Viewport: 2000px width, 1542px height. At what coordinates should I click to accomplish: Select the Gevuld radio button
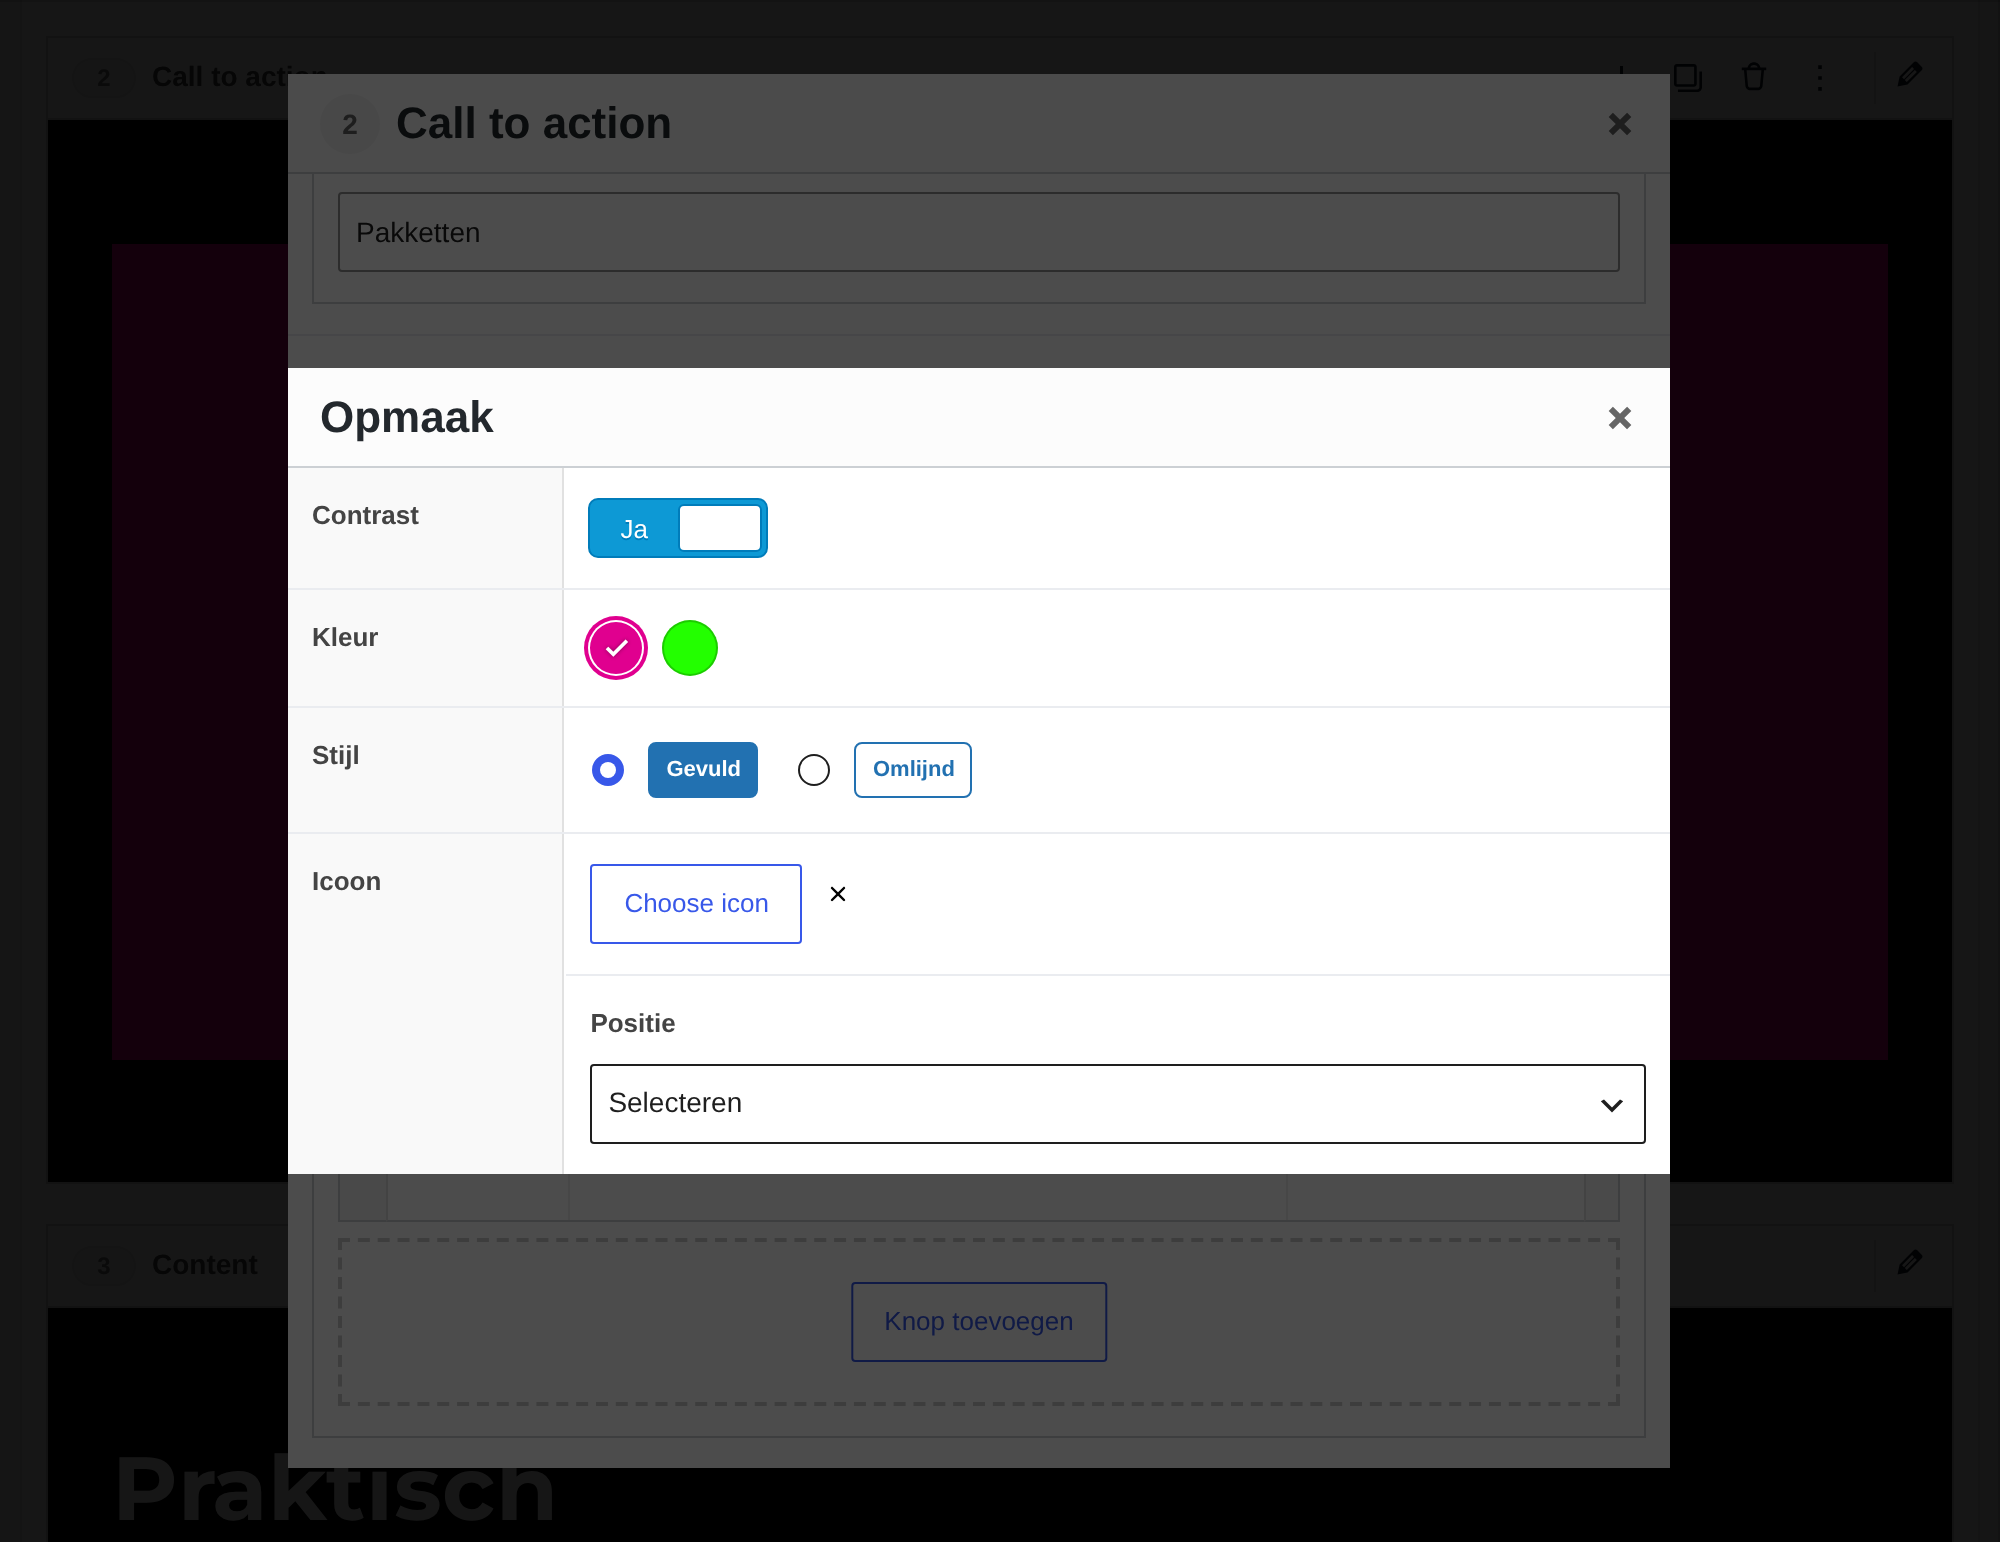[608, 770]
